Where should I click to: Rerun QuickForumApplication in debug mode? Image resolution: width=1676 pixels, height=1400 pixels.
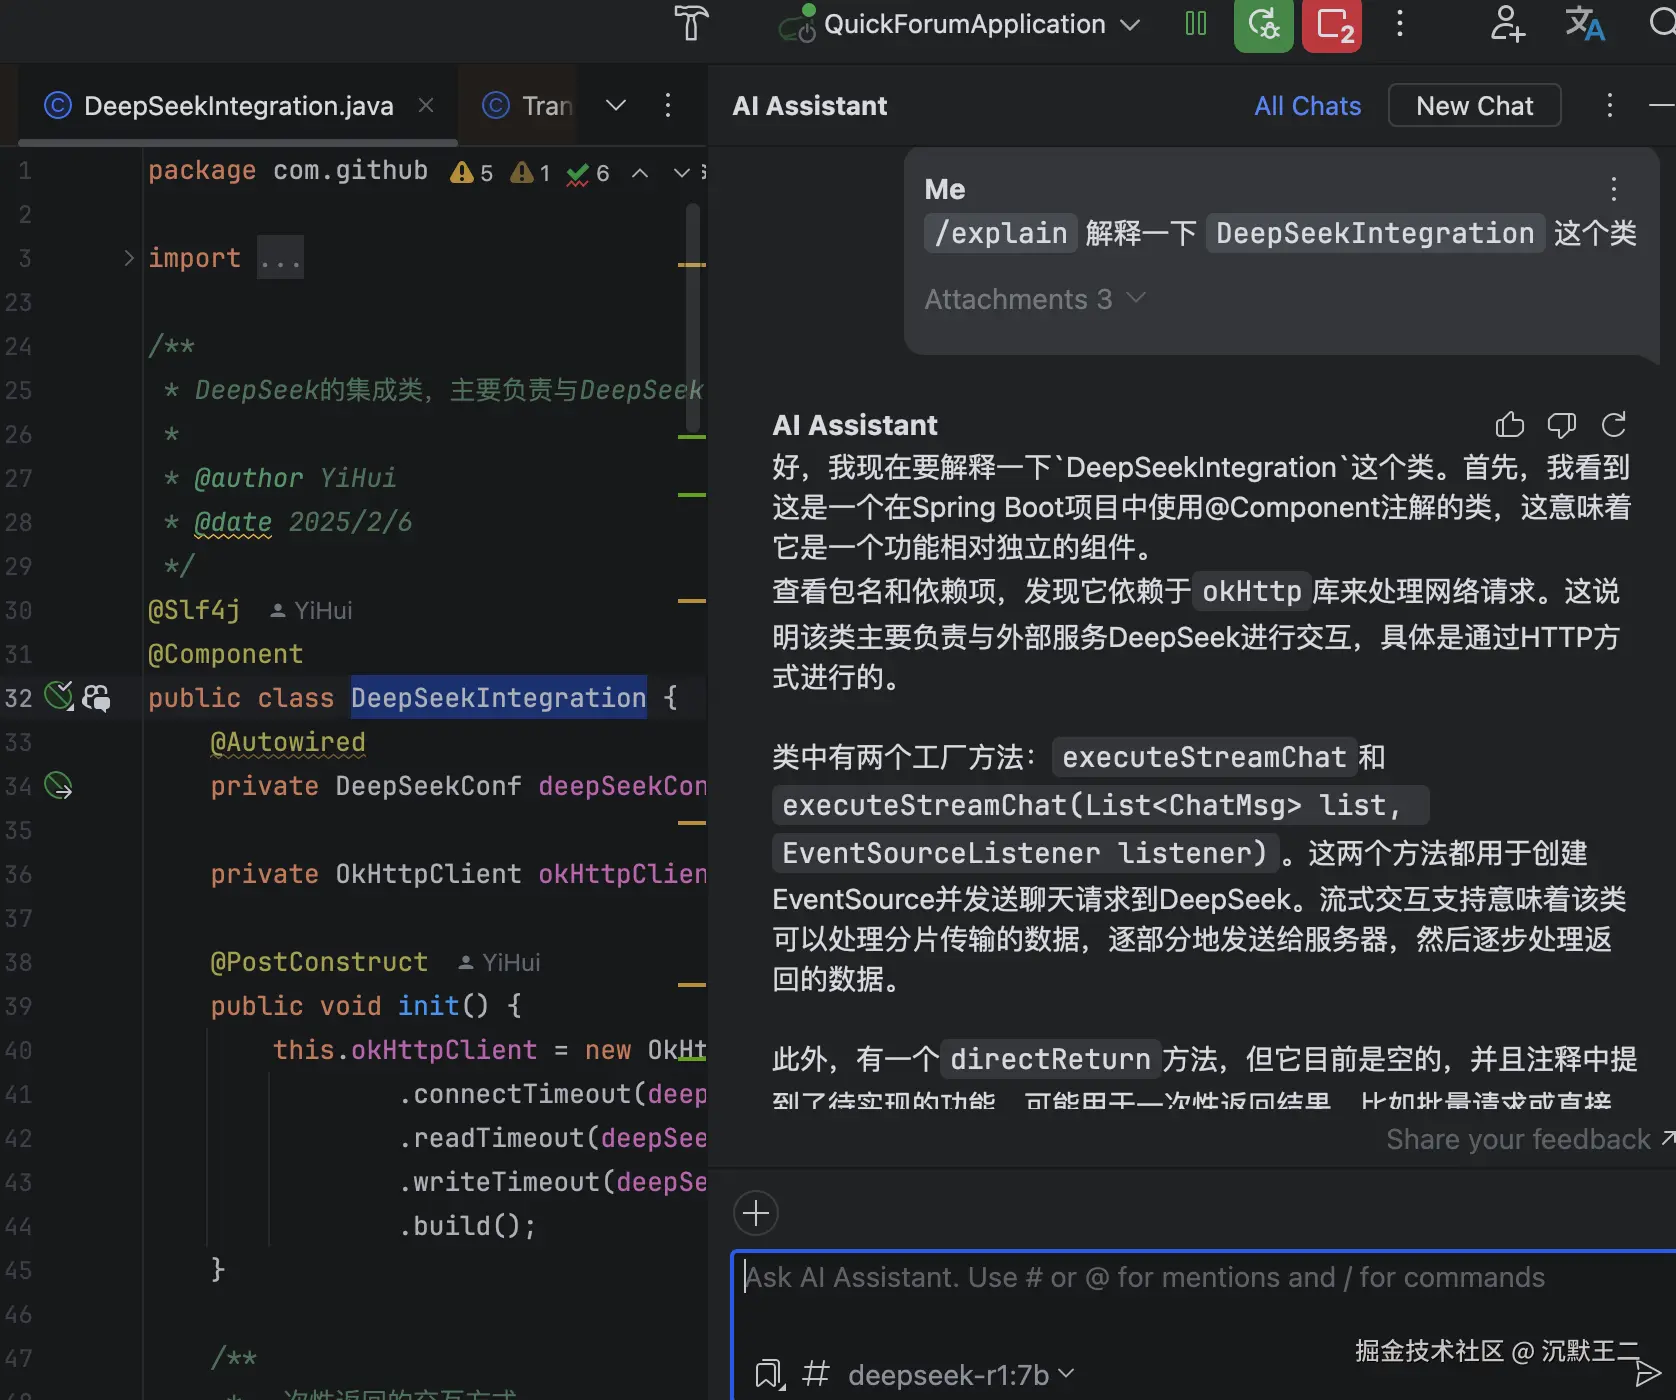point(1264,24)
